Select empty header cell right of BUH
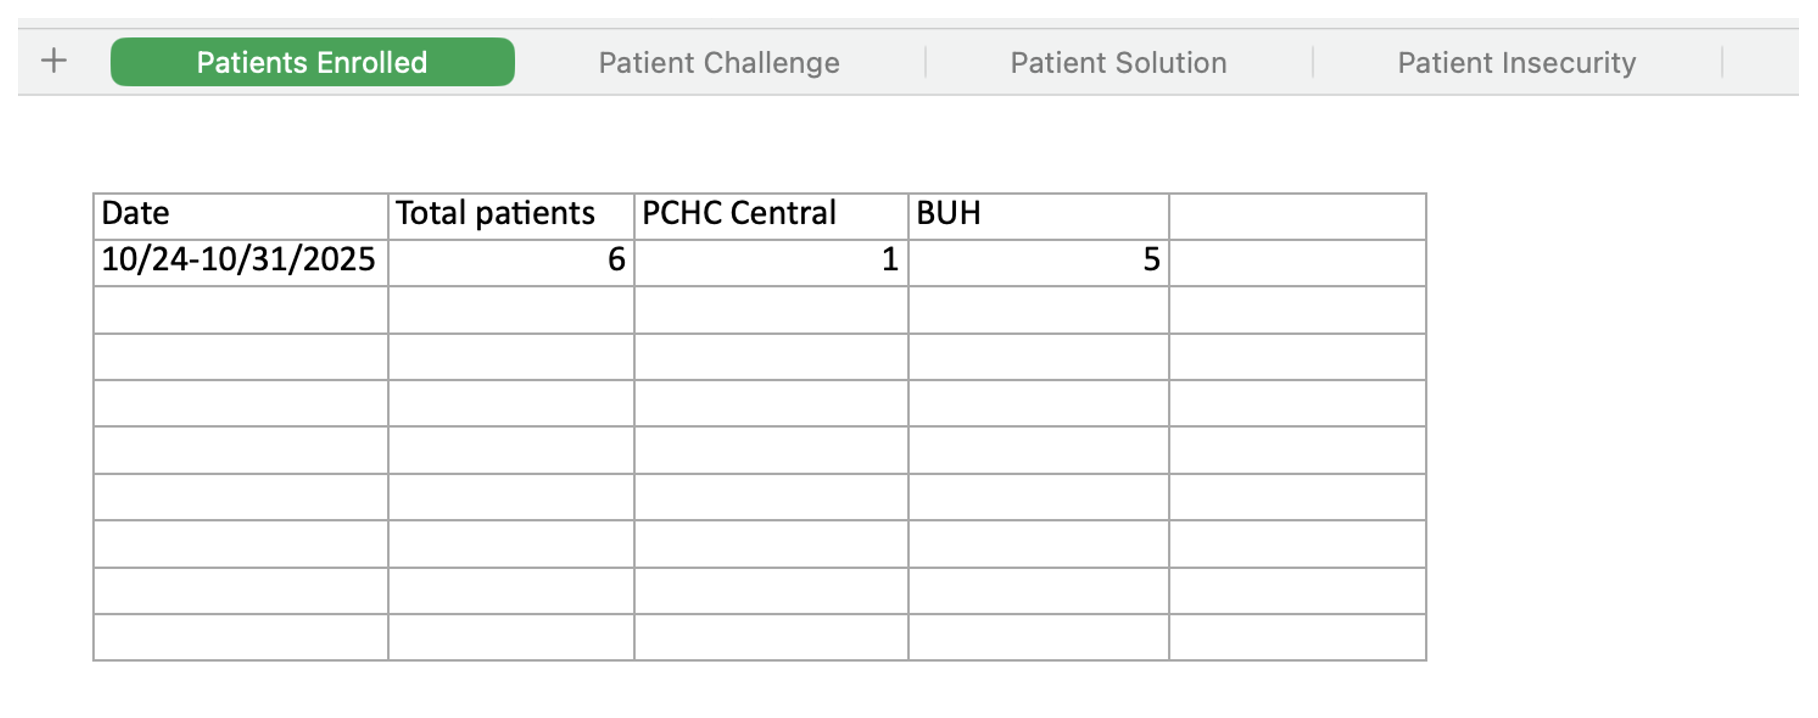Screen dimensions: 1818x718 point(1297,216)
